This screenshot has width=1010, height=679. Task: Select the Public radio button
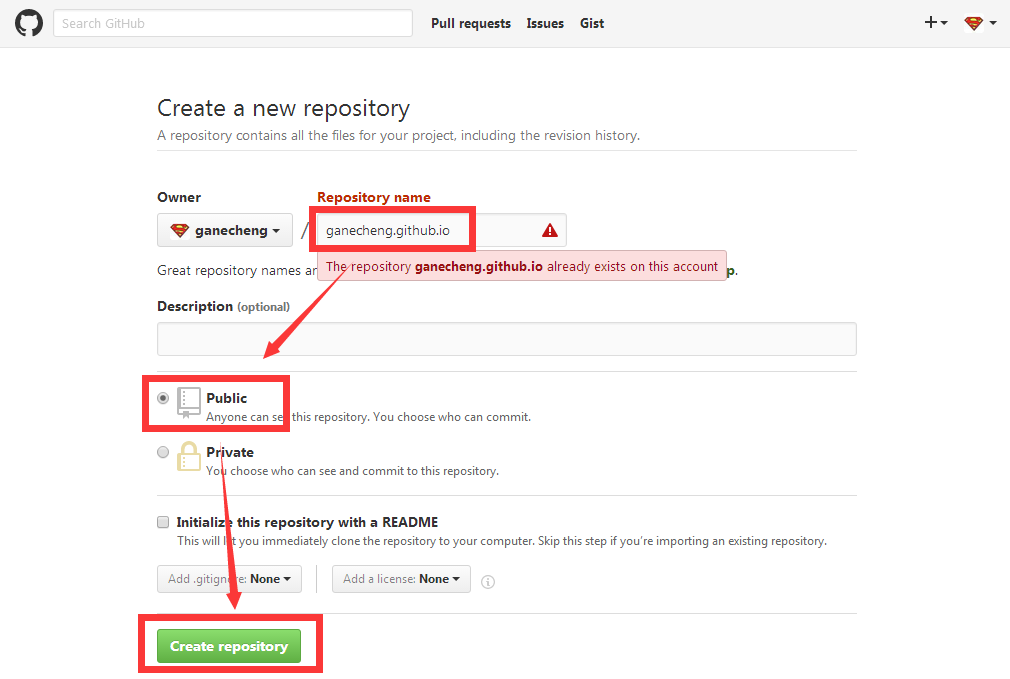pos(163,398)
